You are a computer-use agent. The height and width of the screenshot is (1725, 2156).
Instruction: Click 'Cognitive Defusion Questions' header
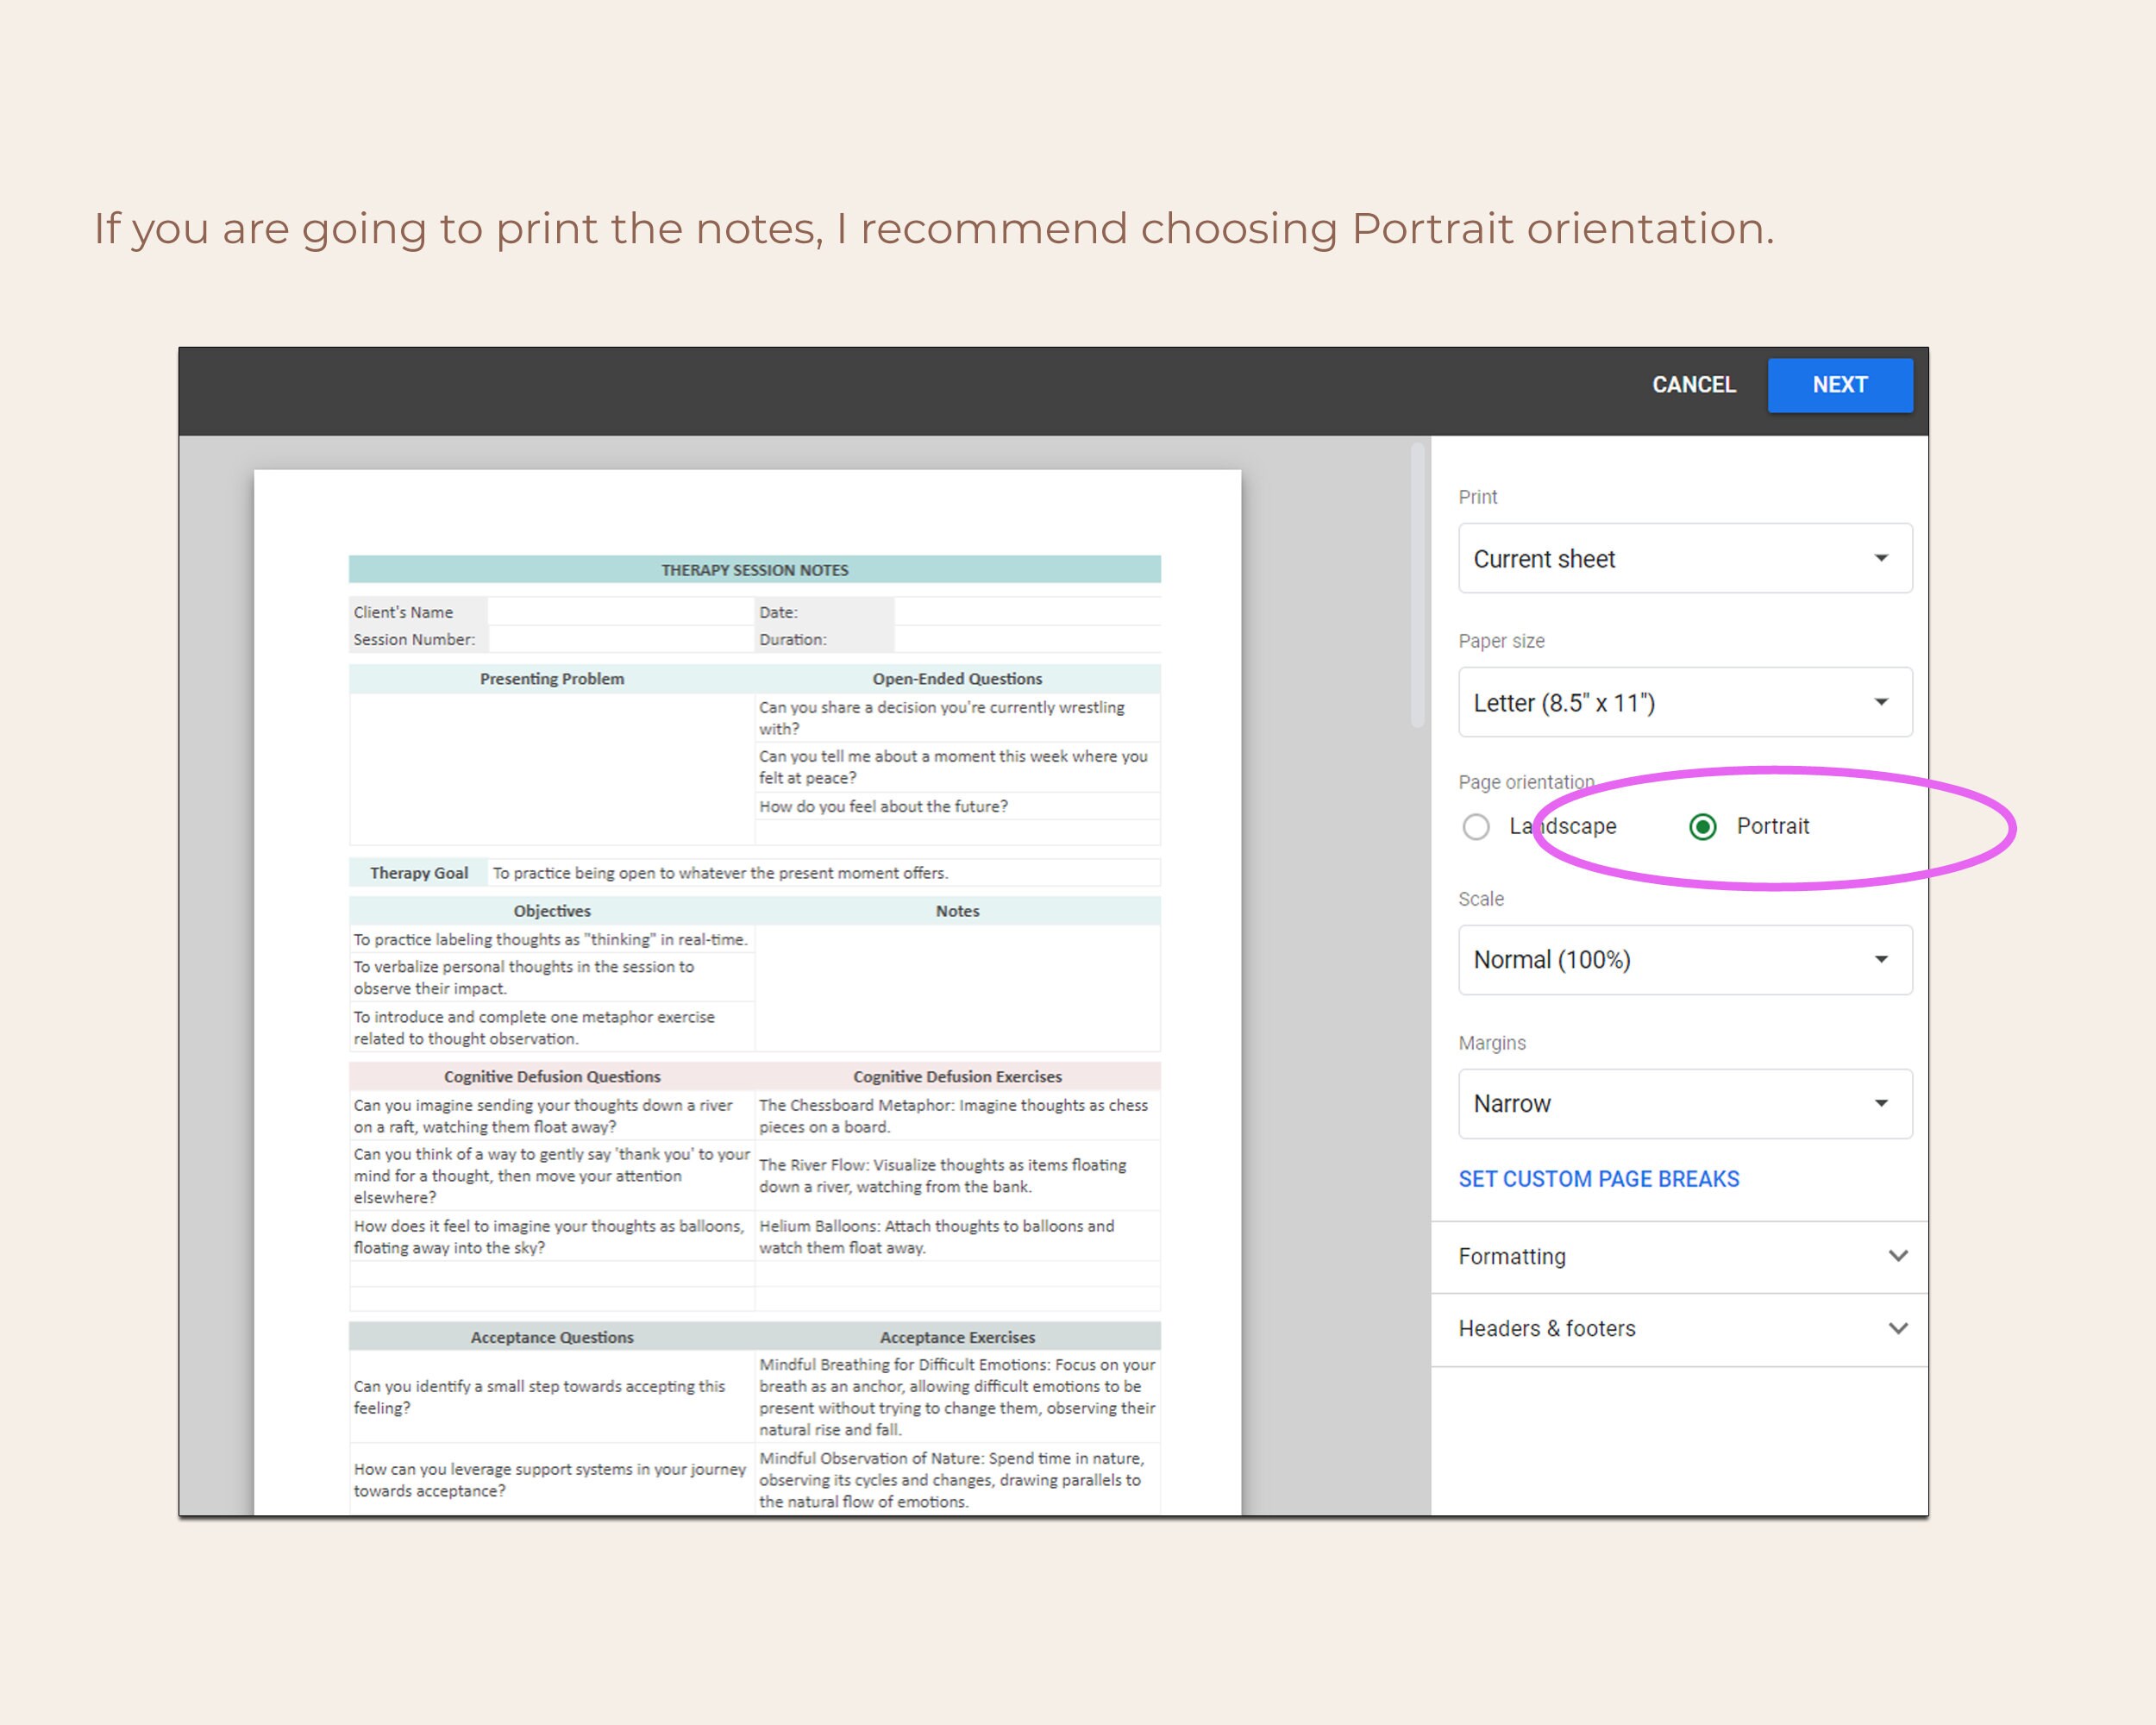click(x=552, y=1077)
